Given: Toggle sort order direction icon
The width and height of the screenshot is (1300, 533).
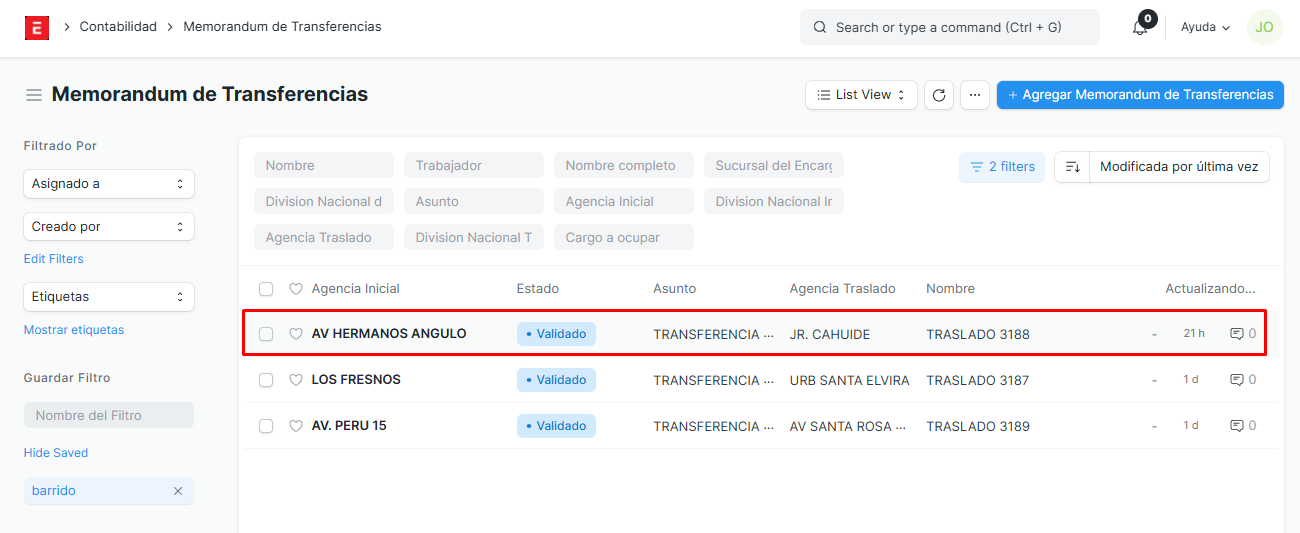Looking at the screenshot, I should tap(1072, 167).
